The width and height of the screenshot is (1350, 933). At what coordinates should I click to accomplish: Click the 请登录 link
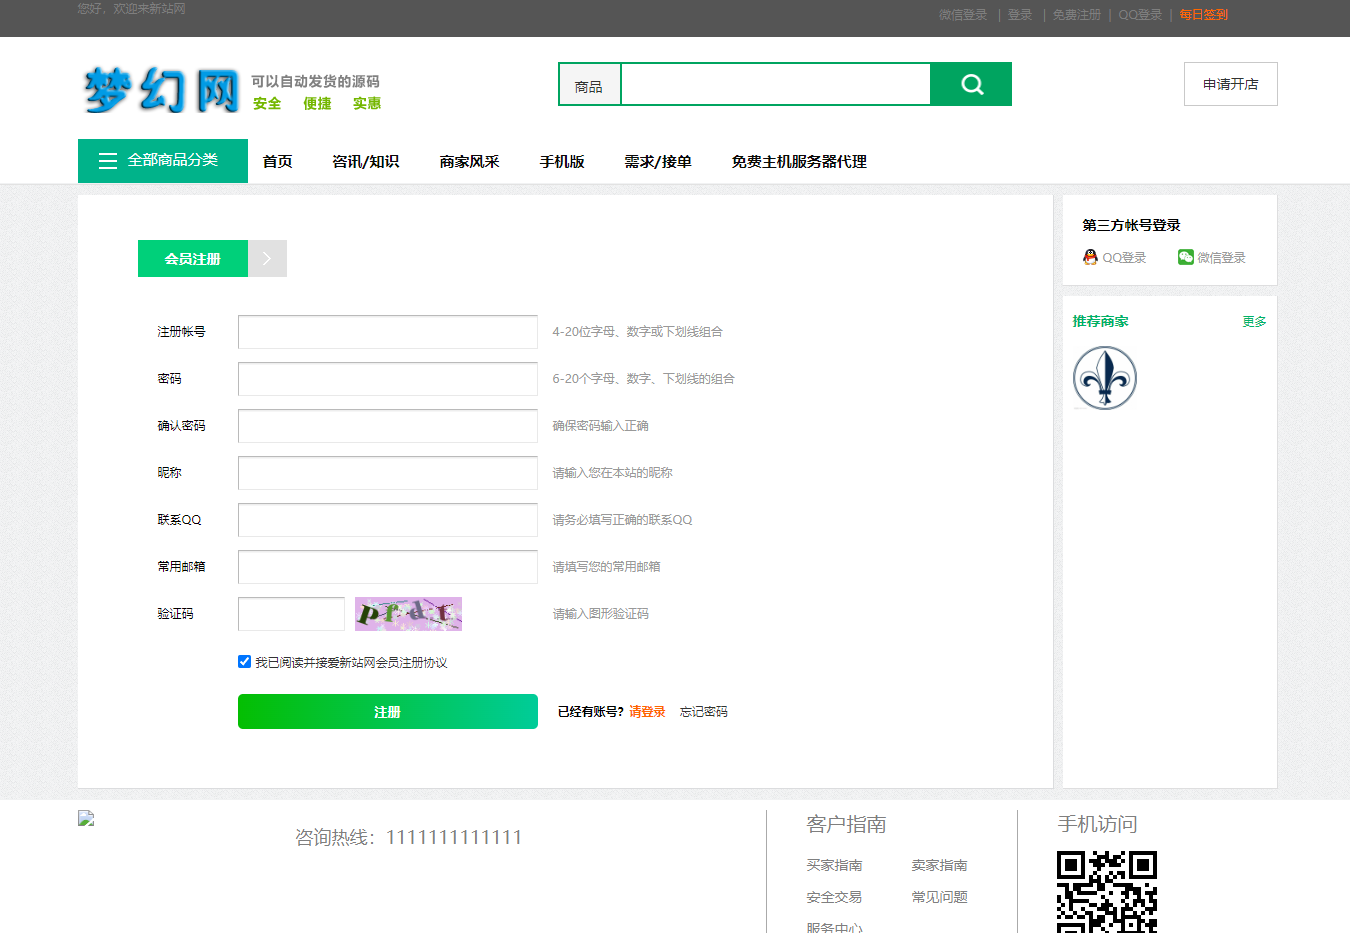coord(647,712)
